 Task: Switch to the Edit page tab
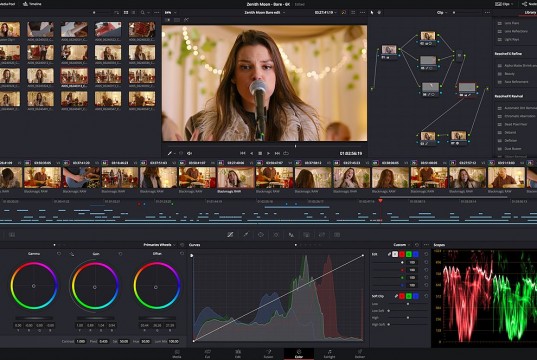pyautogui.click(x=238, y=354)
